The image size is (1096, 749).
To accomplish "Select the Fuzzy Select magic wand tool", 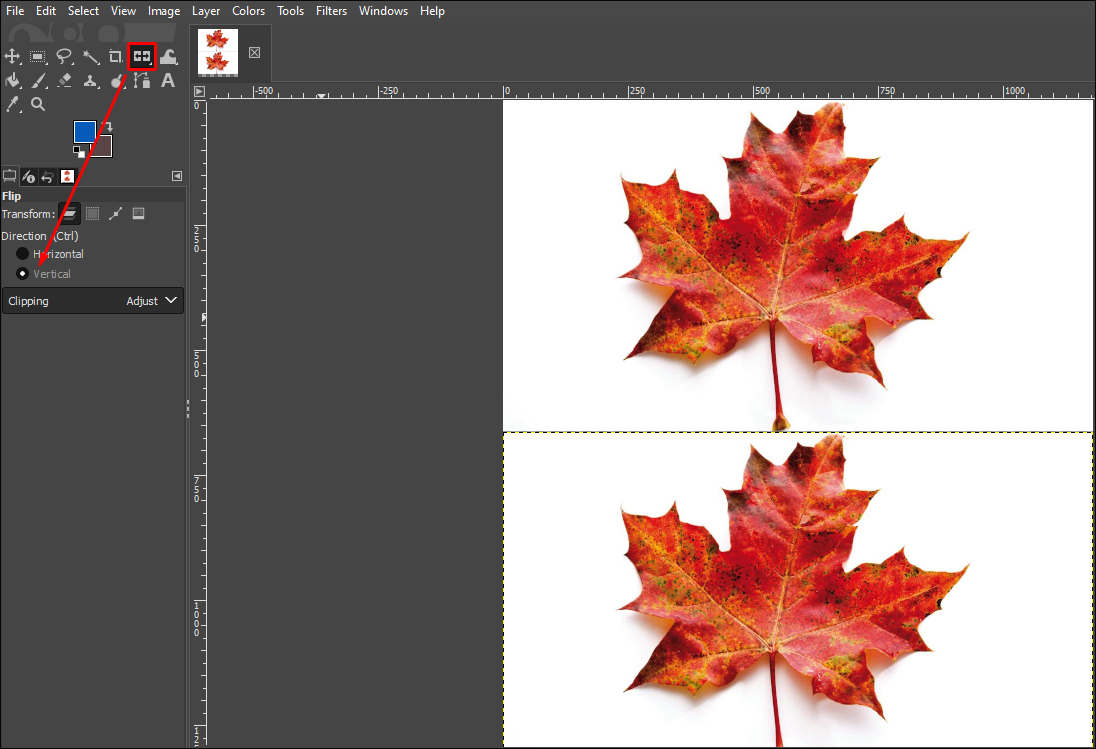I will point(90,57).
